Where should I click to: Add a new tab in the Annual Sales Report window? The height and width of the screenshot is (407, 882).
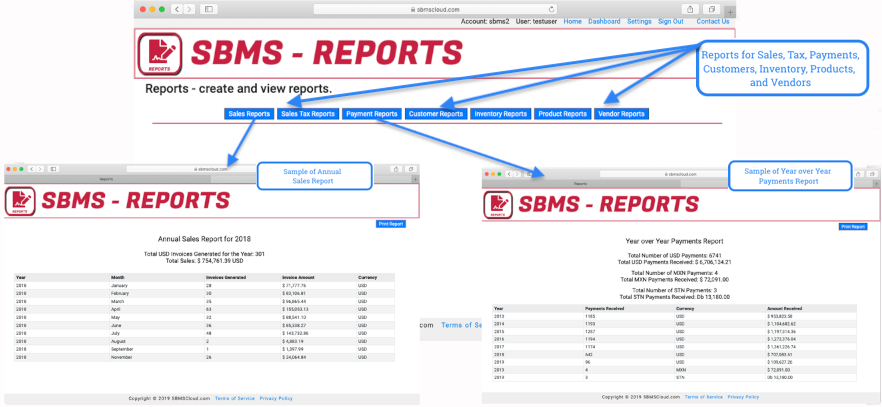pyautogui.click(x=416, y=179)
